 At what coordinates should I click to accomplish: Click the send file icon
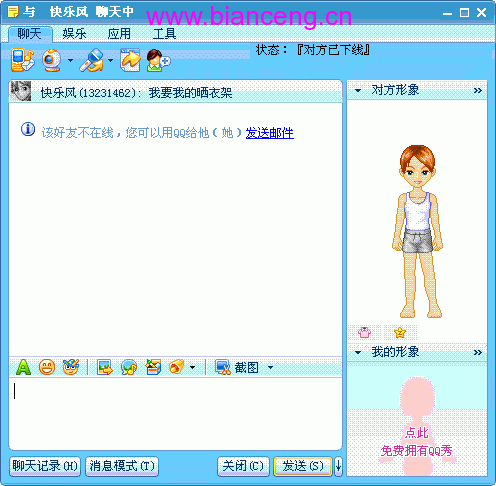(x=130, y=60)
